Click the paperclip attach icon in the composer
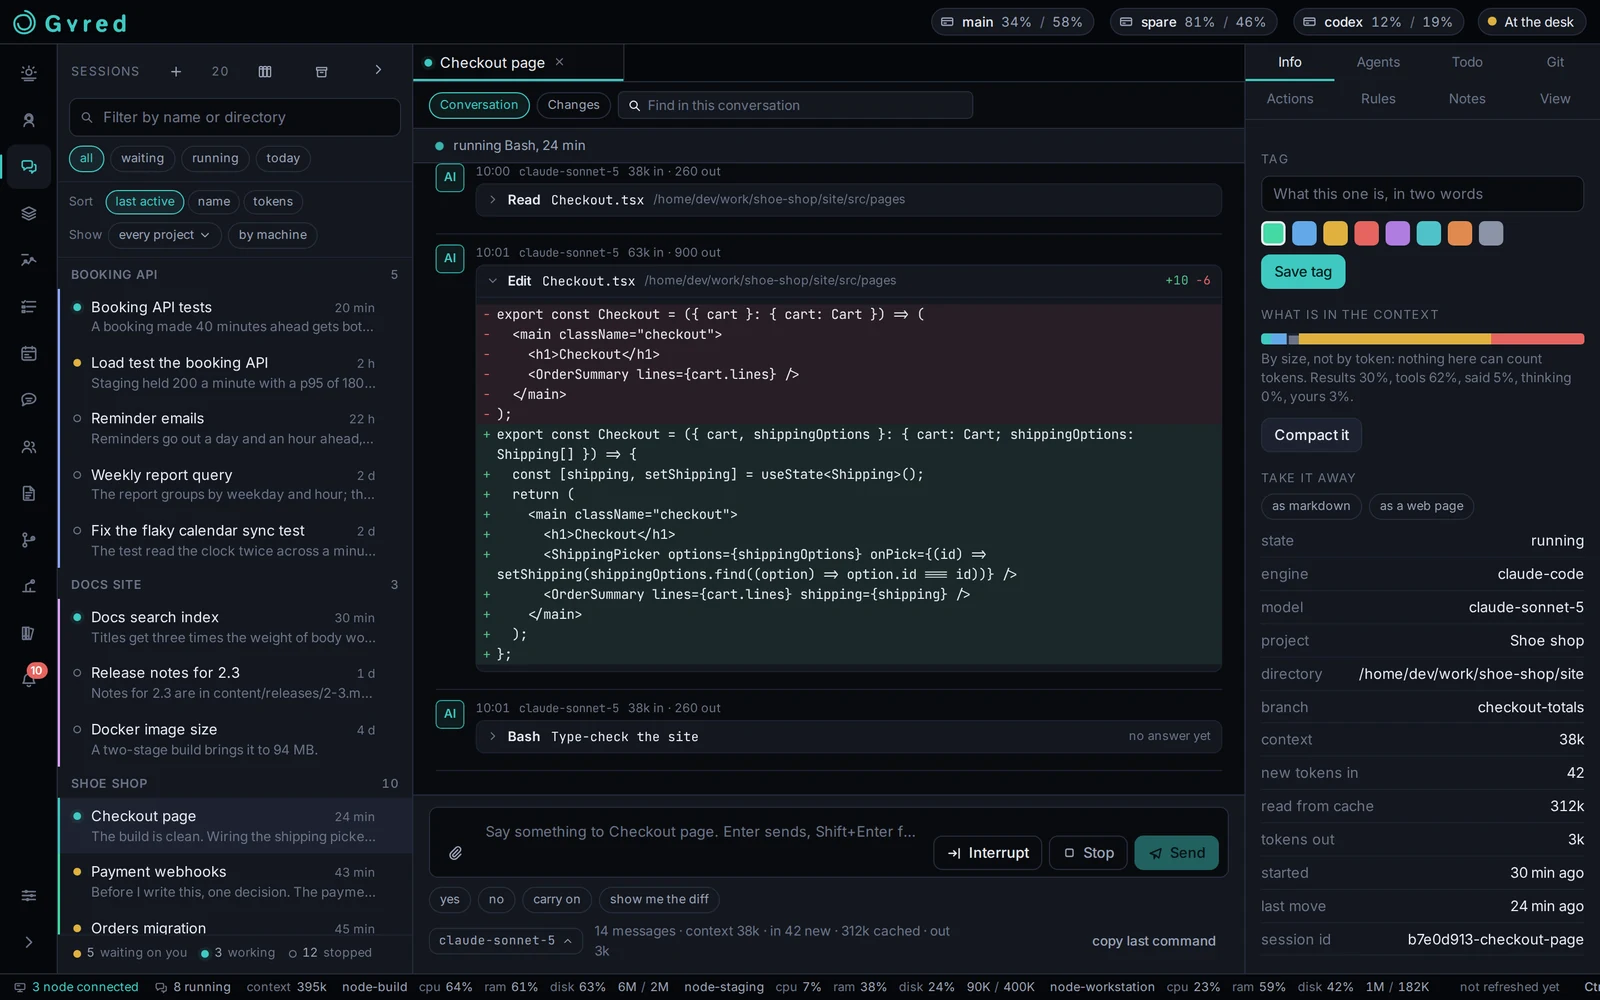The image size is (1600, 1000). click(455, 853)
